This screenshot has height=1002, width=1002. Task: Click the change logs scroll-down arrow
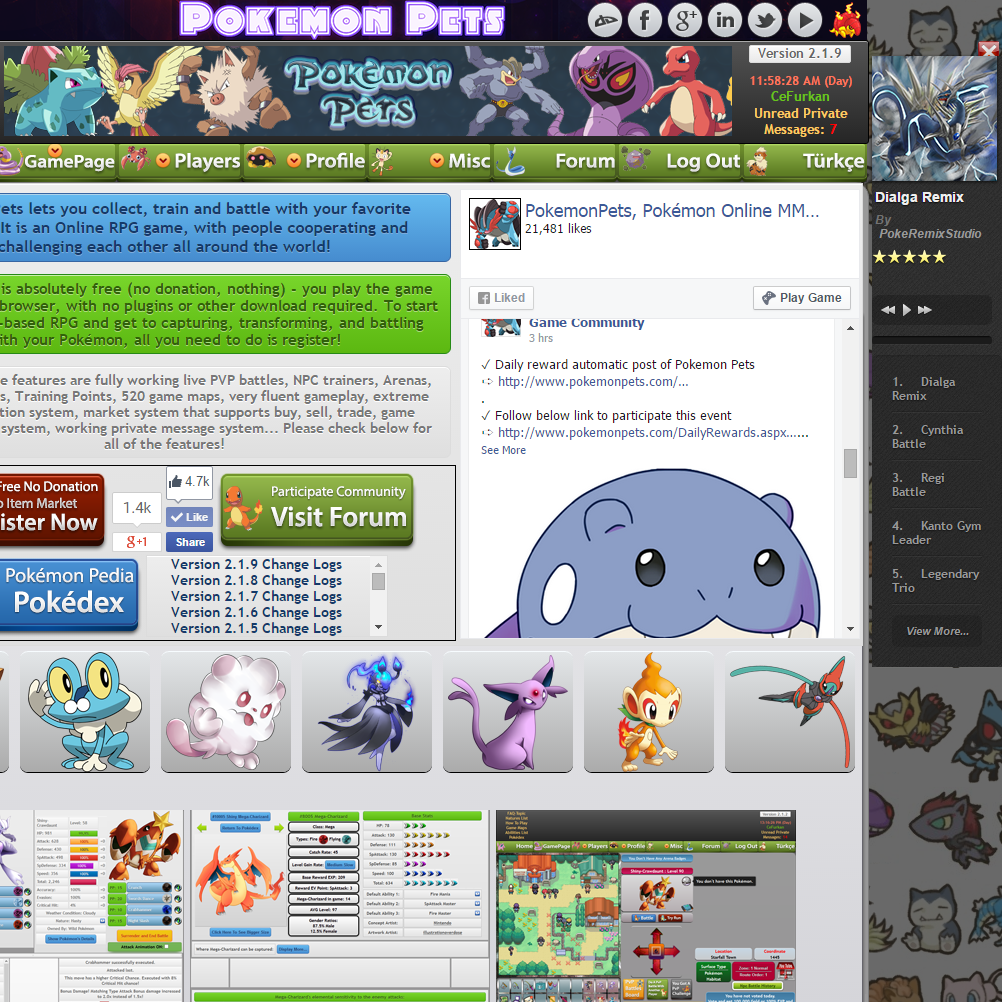[x=378, y=627]
